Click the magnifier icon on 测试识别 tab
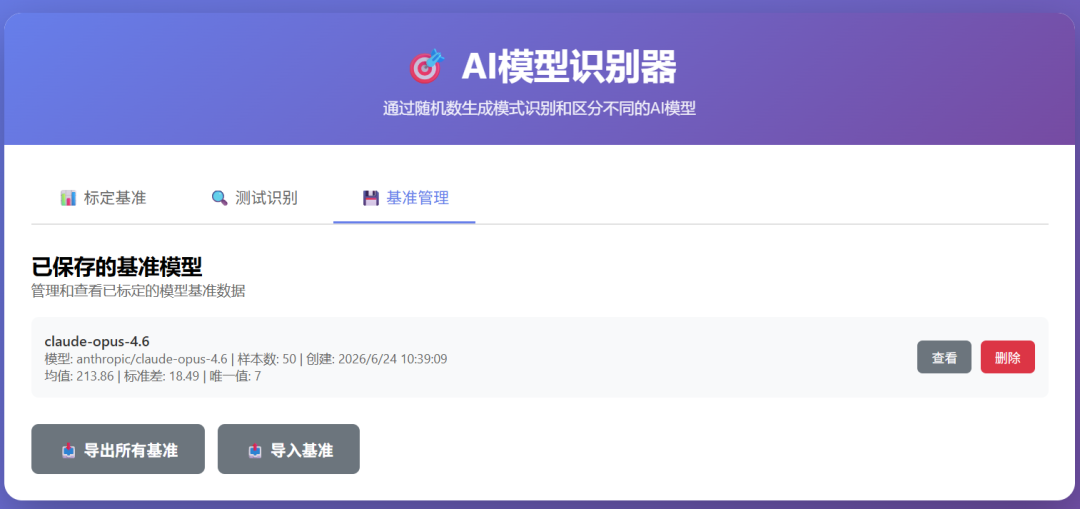 pos(219,199)
